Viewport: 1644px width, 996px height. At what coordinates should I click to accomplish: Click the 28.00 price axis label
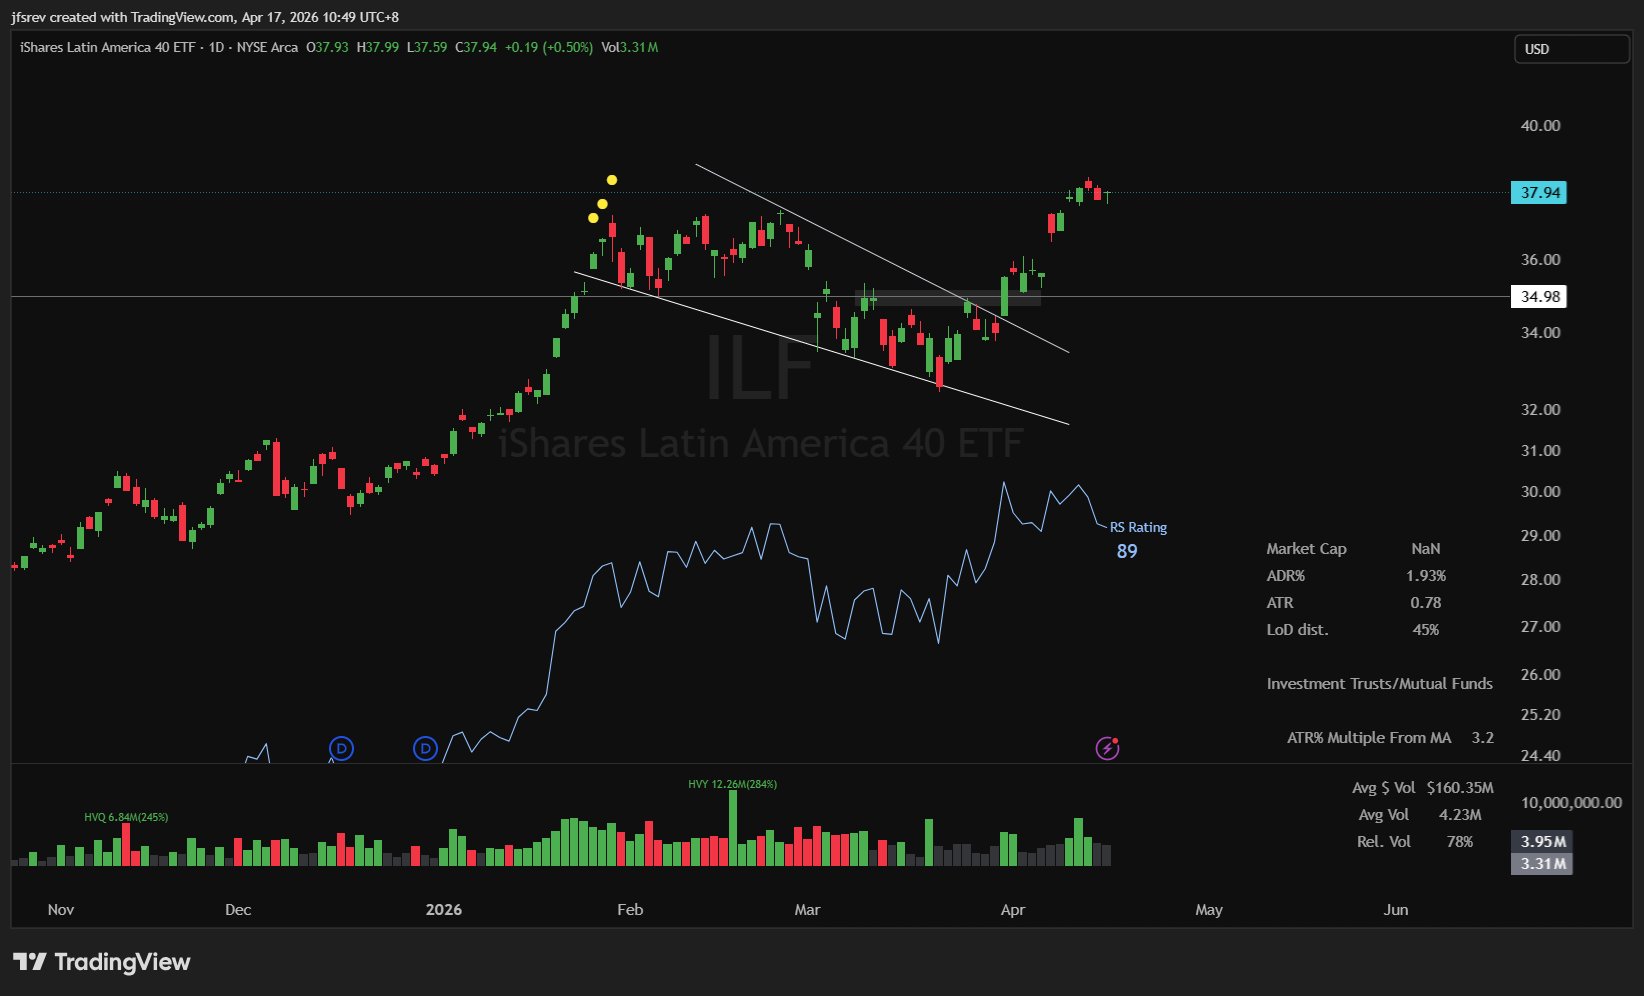(1540, 580)
